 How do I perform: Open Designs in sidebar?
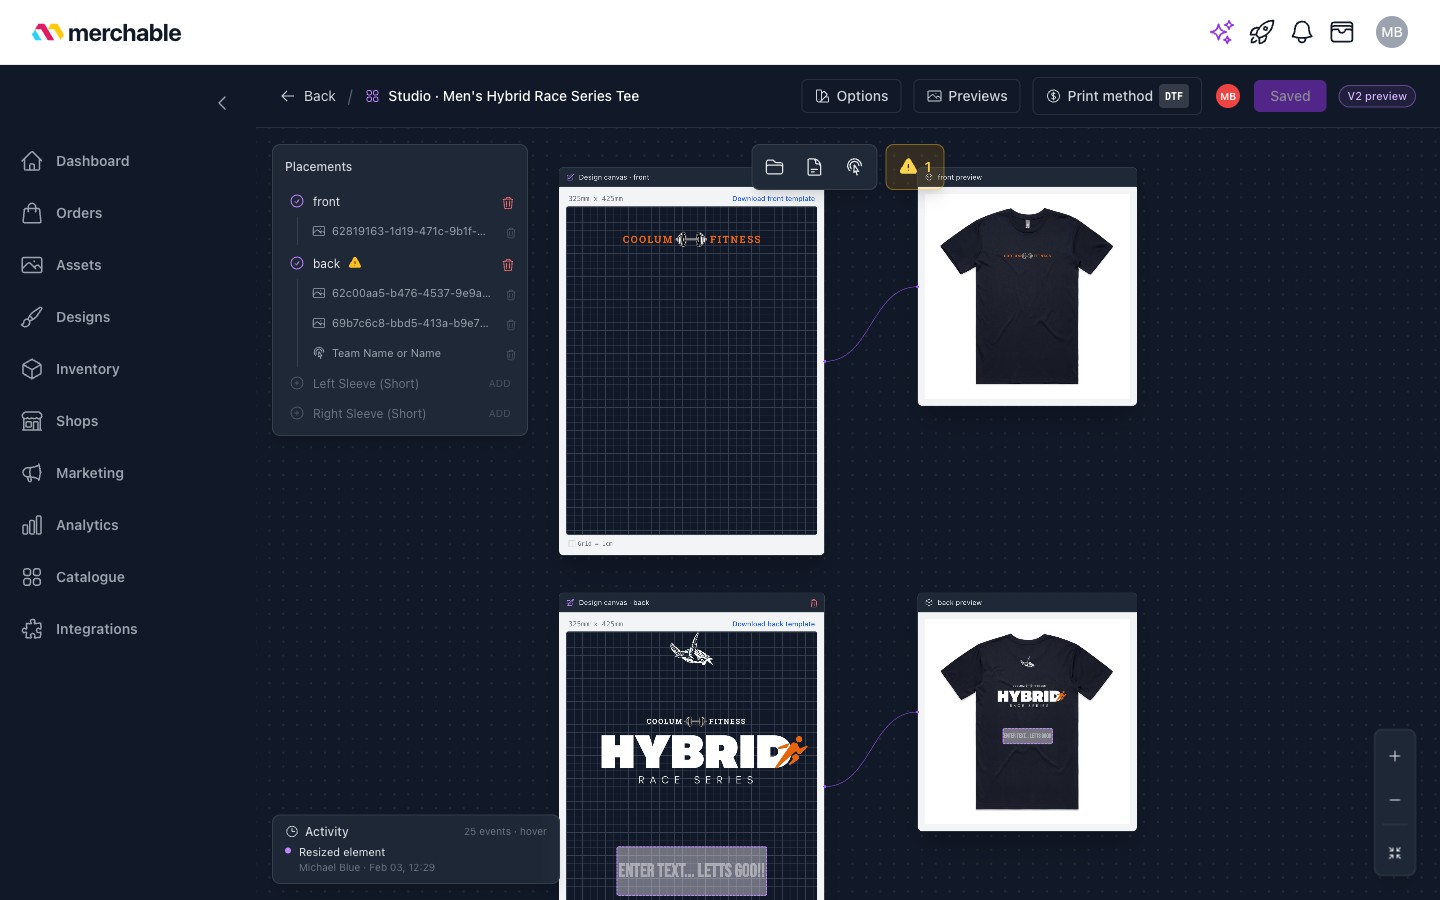point(66,317)
